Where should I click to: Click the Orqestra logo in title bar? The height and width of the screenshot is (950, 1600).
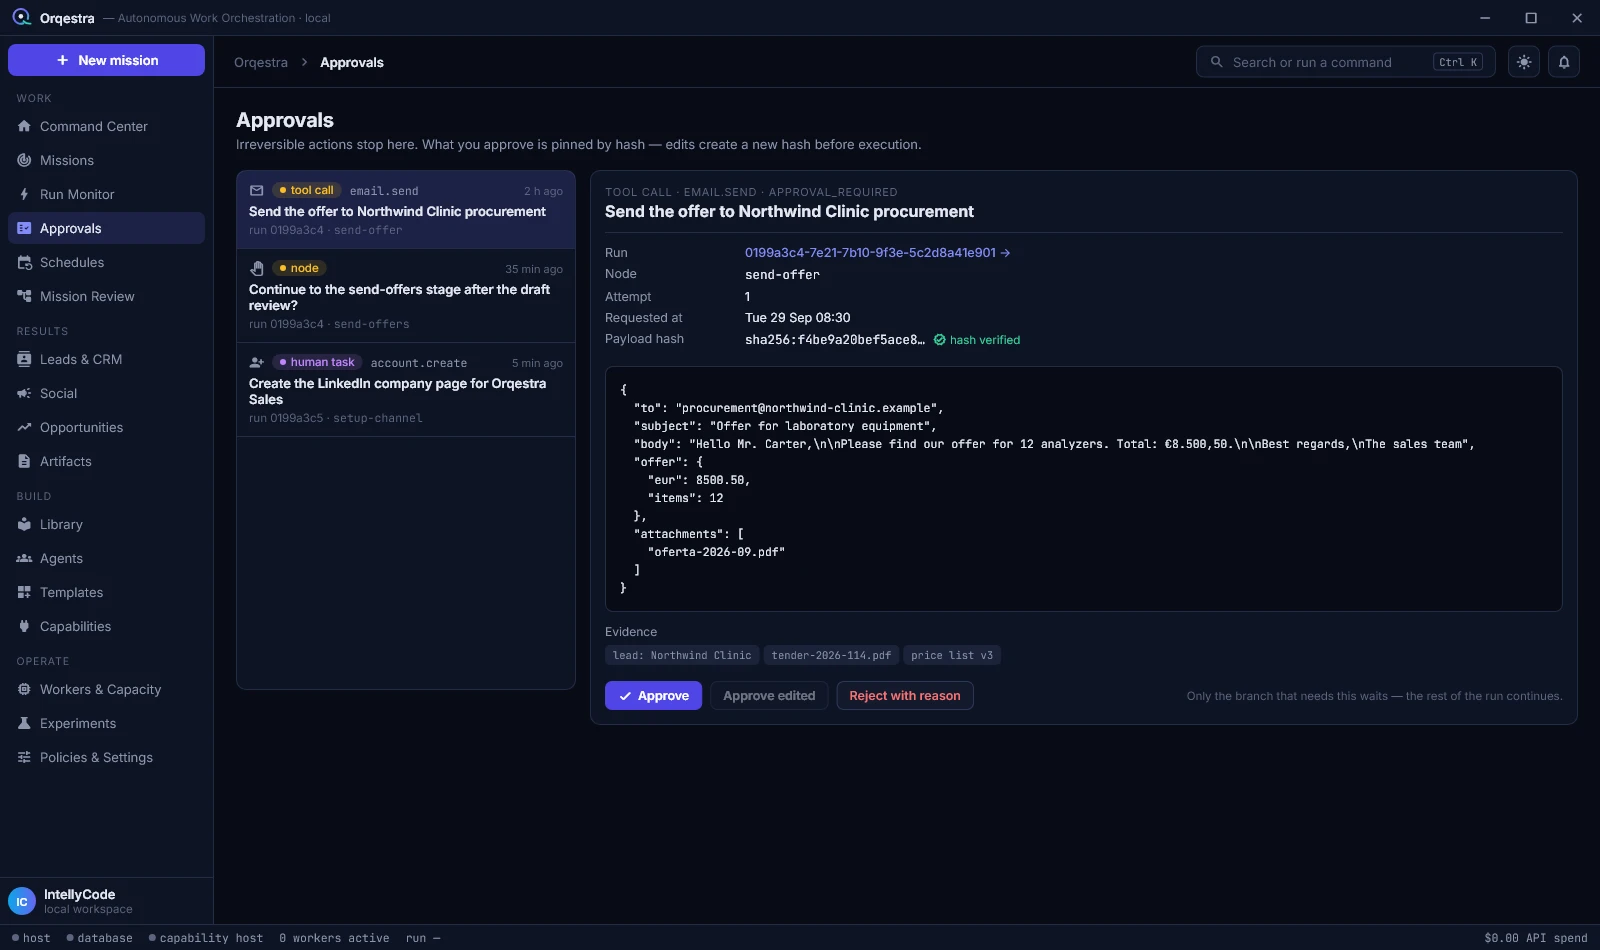click(x=21, y=17)
